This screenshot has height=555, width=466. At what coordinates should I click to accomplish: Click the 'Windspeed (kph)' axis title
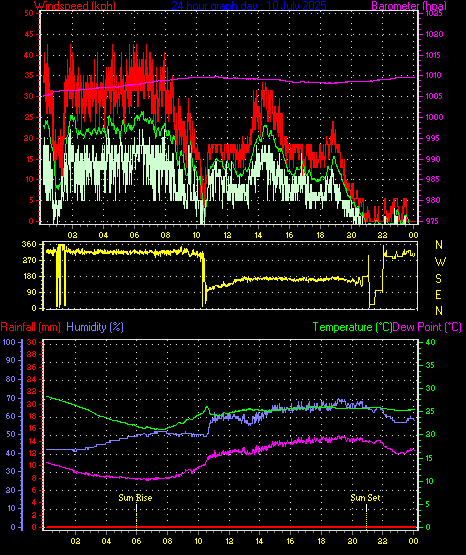pos(75,5)
